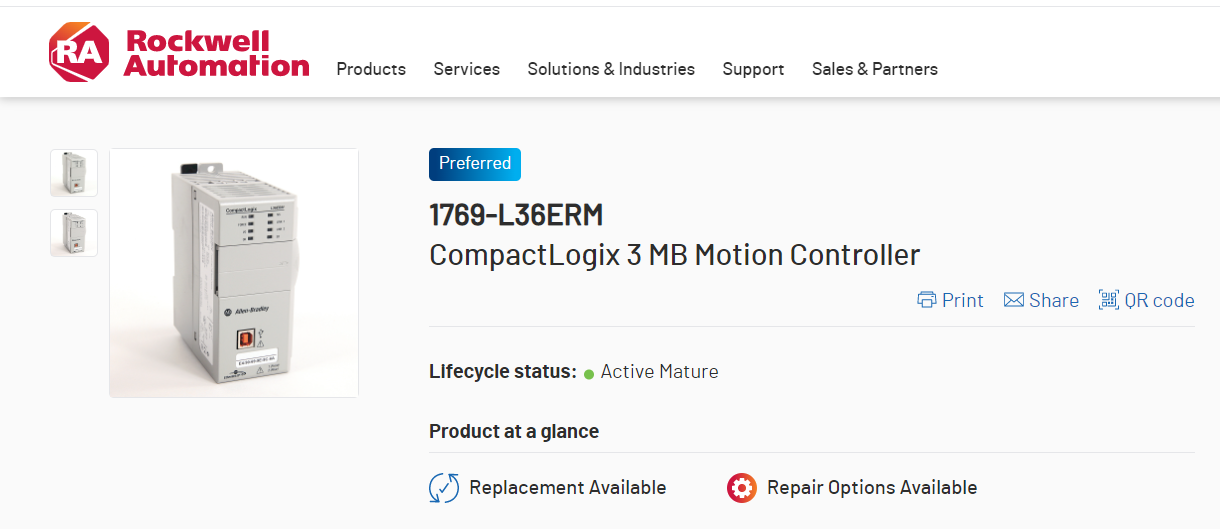Click the large CompactLogix controller product image
This screenshot has height=529, width=1220.
tap(234, 273)
